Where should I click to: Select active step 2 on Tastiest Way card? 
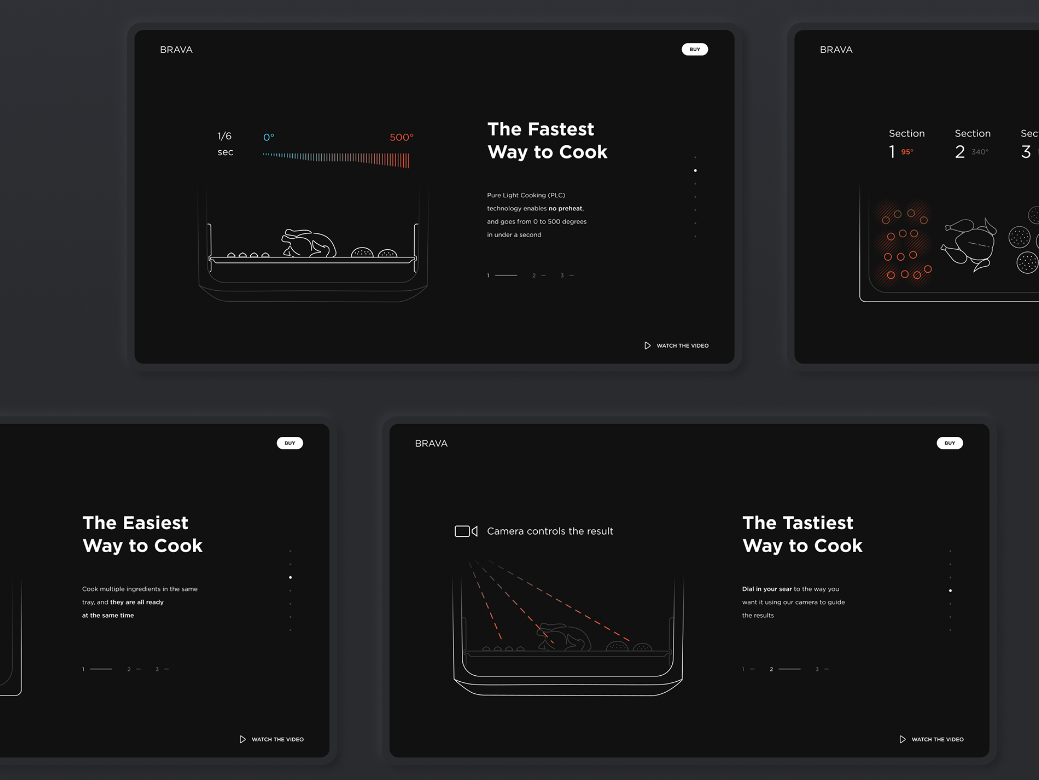point(785,669)
